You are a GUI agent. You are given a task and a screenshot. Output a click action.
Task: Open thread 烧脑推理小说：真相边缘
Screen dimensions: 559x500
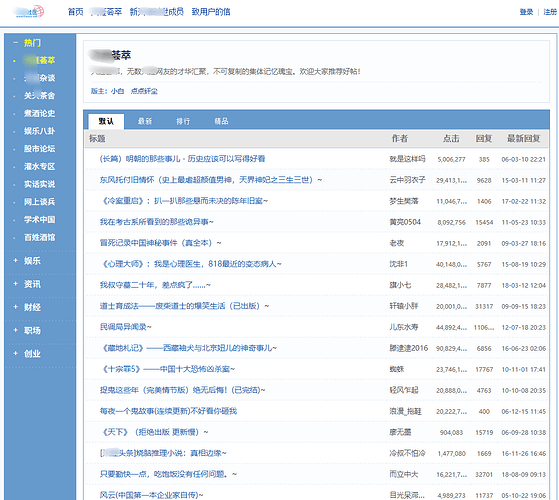(163, 453)
